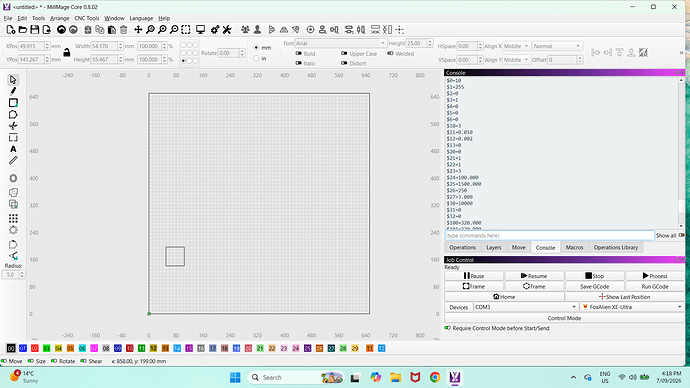Open the Arrange menu
690x388 pixels.
tap(59, 18)
